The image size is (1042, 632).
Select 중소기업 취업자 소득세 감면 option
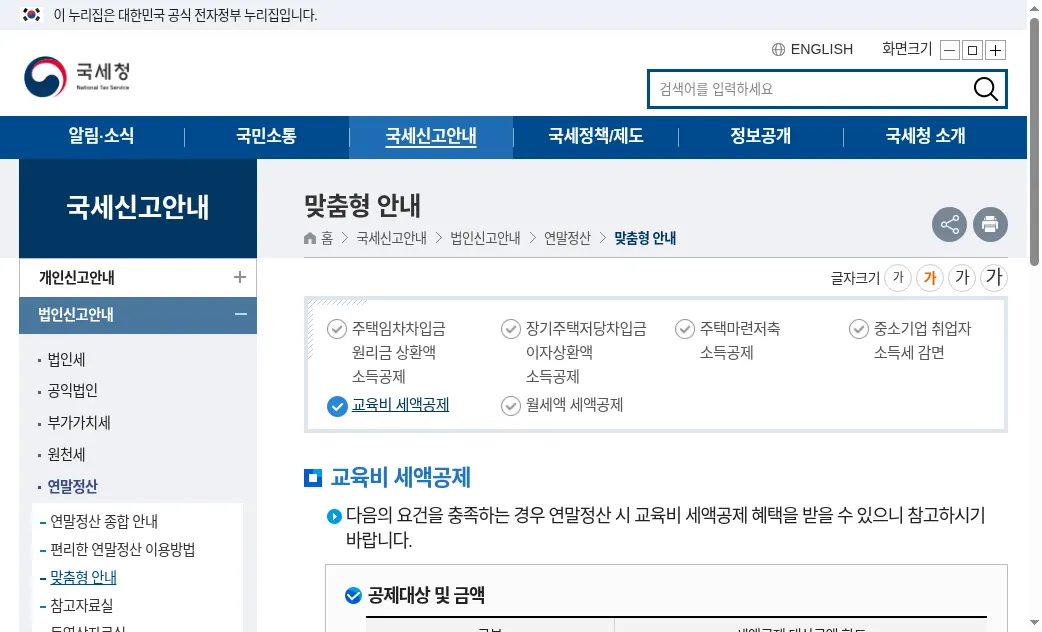910,340
